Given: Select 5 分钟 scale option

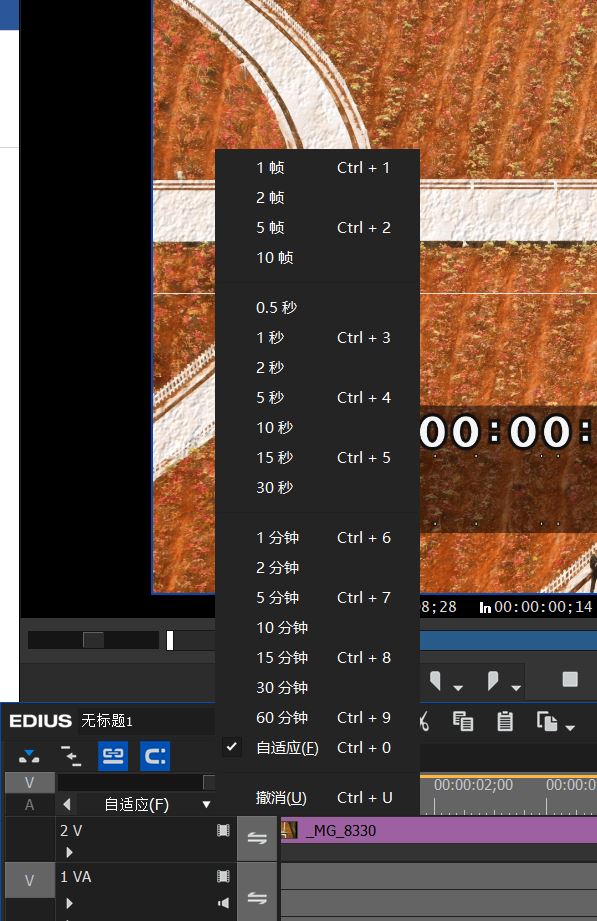Looking at the screenshot, I should click(x=317, y=598).
